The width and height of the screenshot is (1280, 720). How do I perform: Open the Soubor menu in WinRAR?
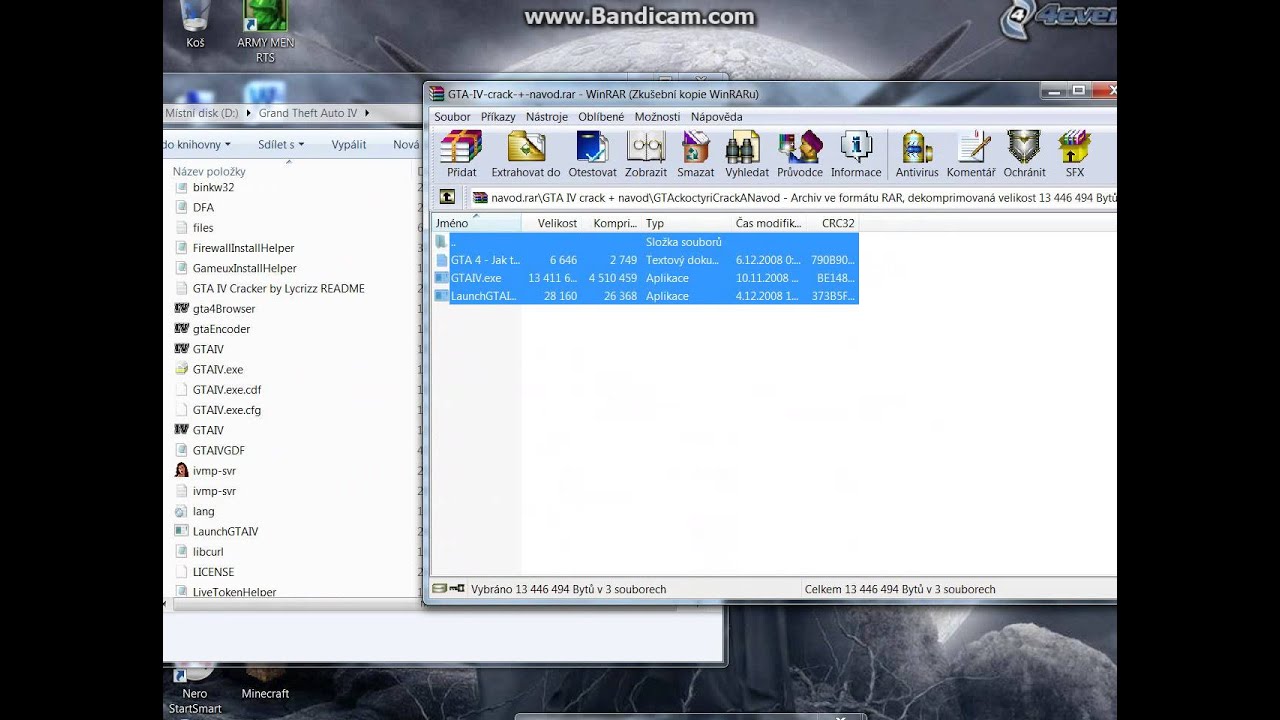pyautogui.click(x=452, y=117)
